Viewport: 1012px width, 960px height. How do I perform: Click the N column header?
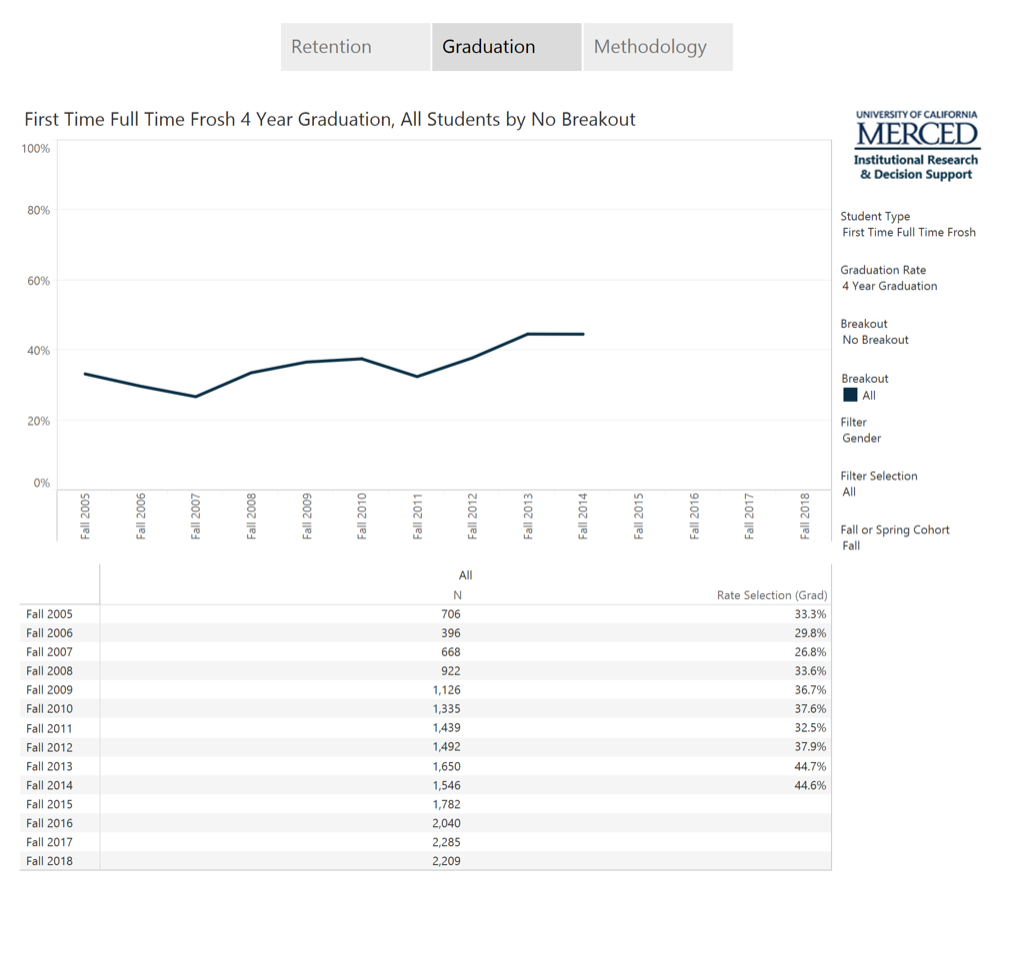point(457,595)
